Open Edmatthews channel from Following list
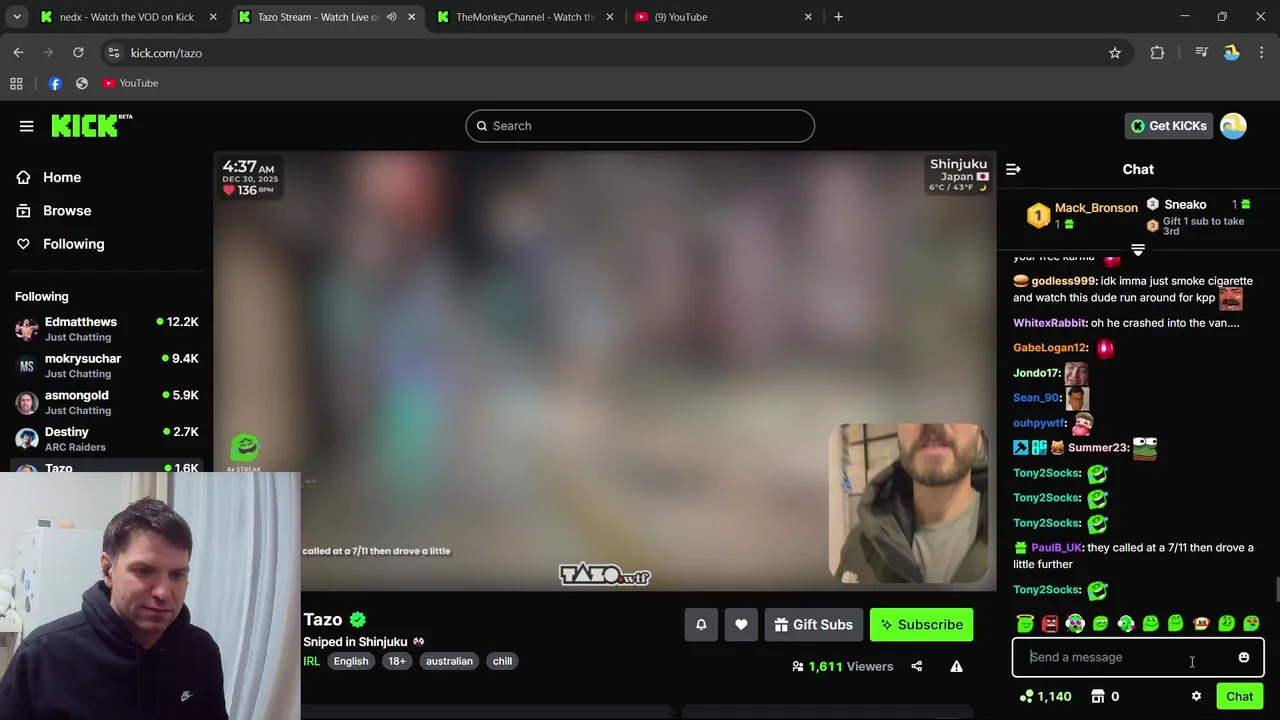Screen dimensions: 1280x720 click(107, 329)
